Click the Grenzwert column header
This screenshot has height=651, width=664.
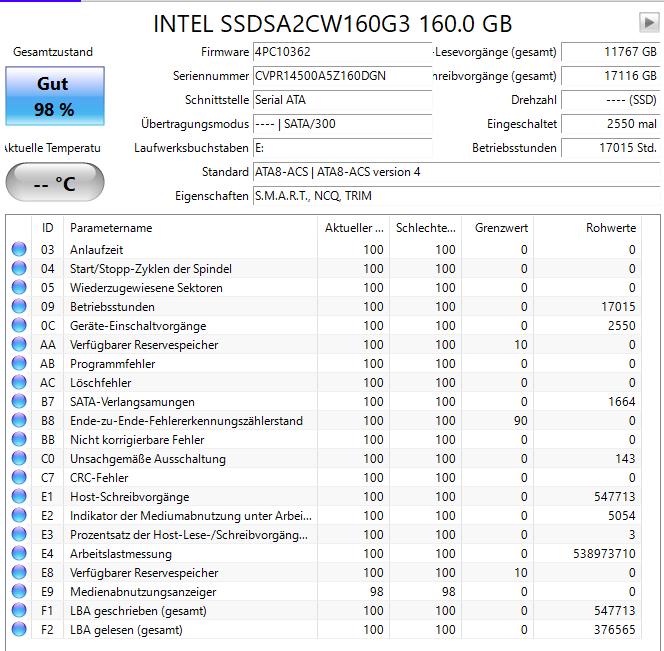click(502, 228)
